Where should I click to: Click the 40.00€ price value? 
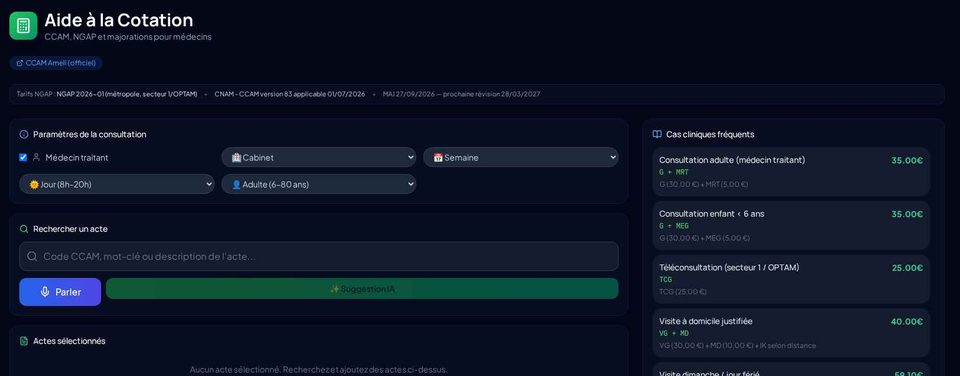[907, 321]
